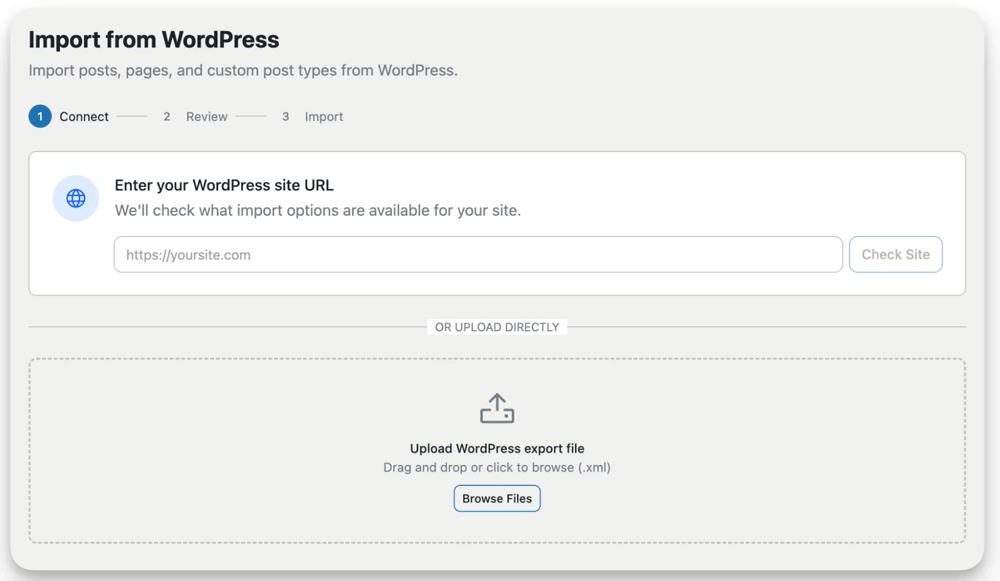Image resolution: width=1000 pixels, height=581 pixels.
Task: Click the upload tray arrow icon
Action: coord(497,408)
